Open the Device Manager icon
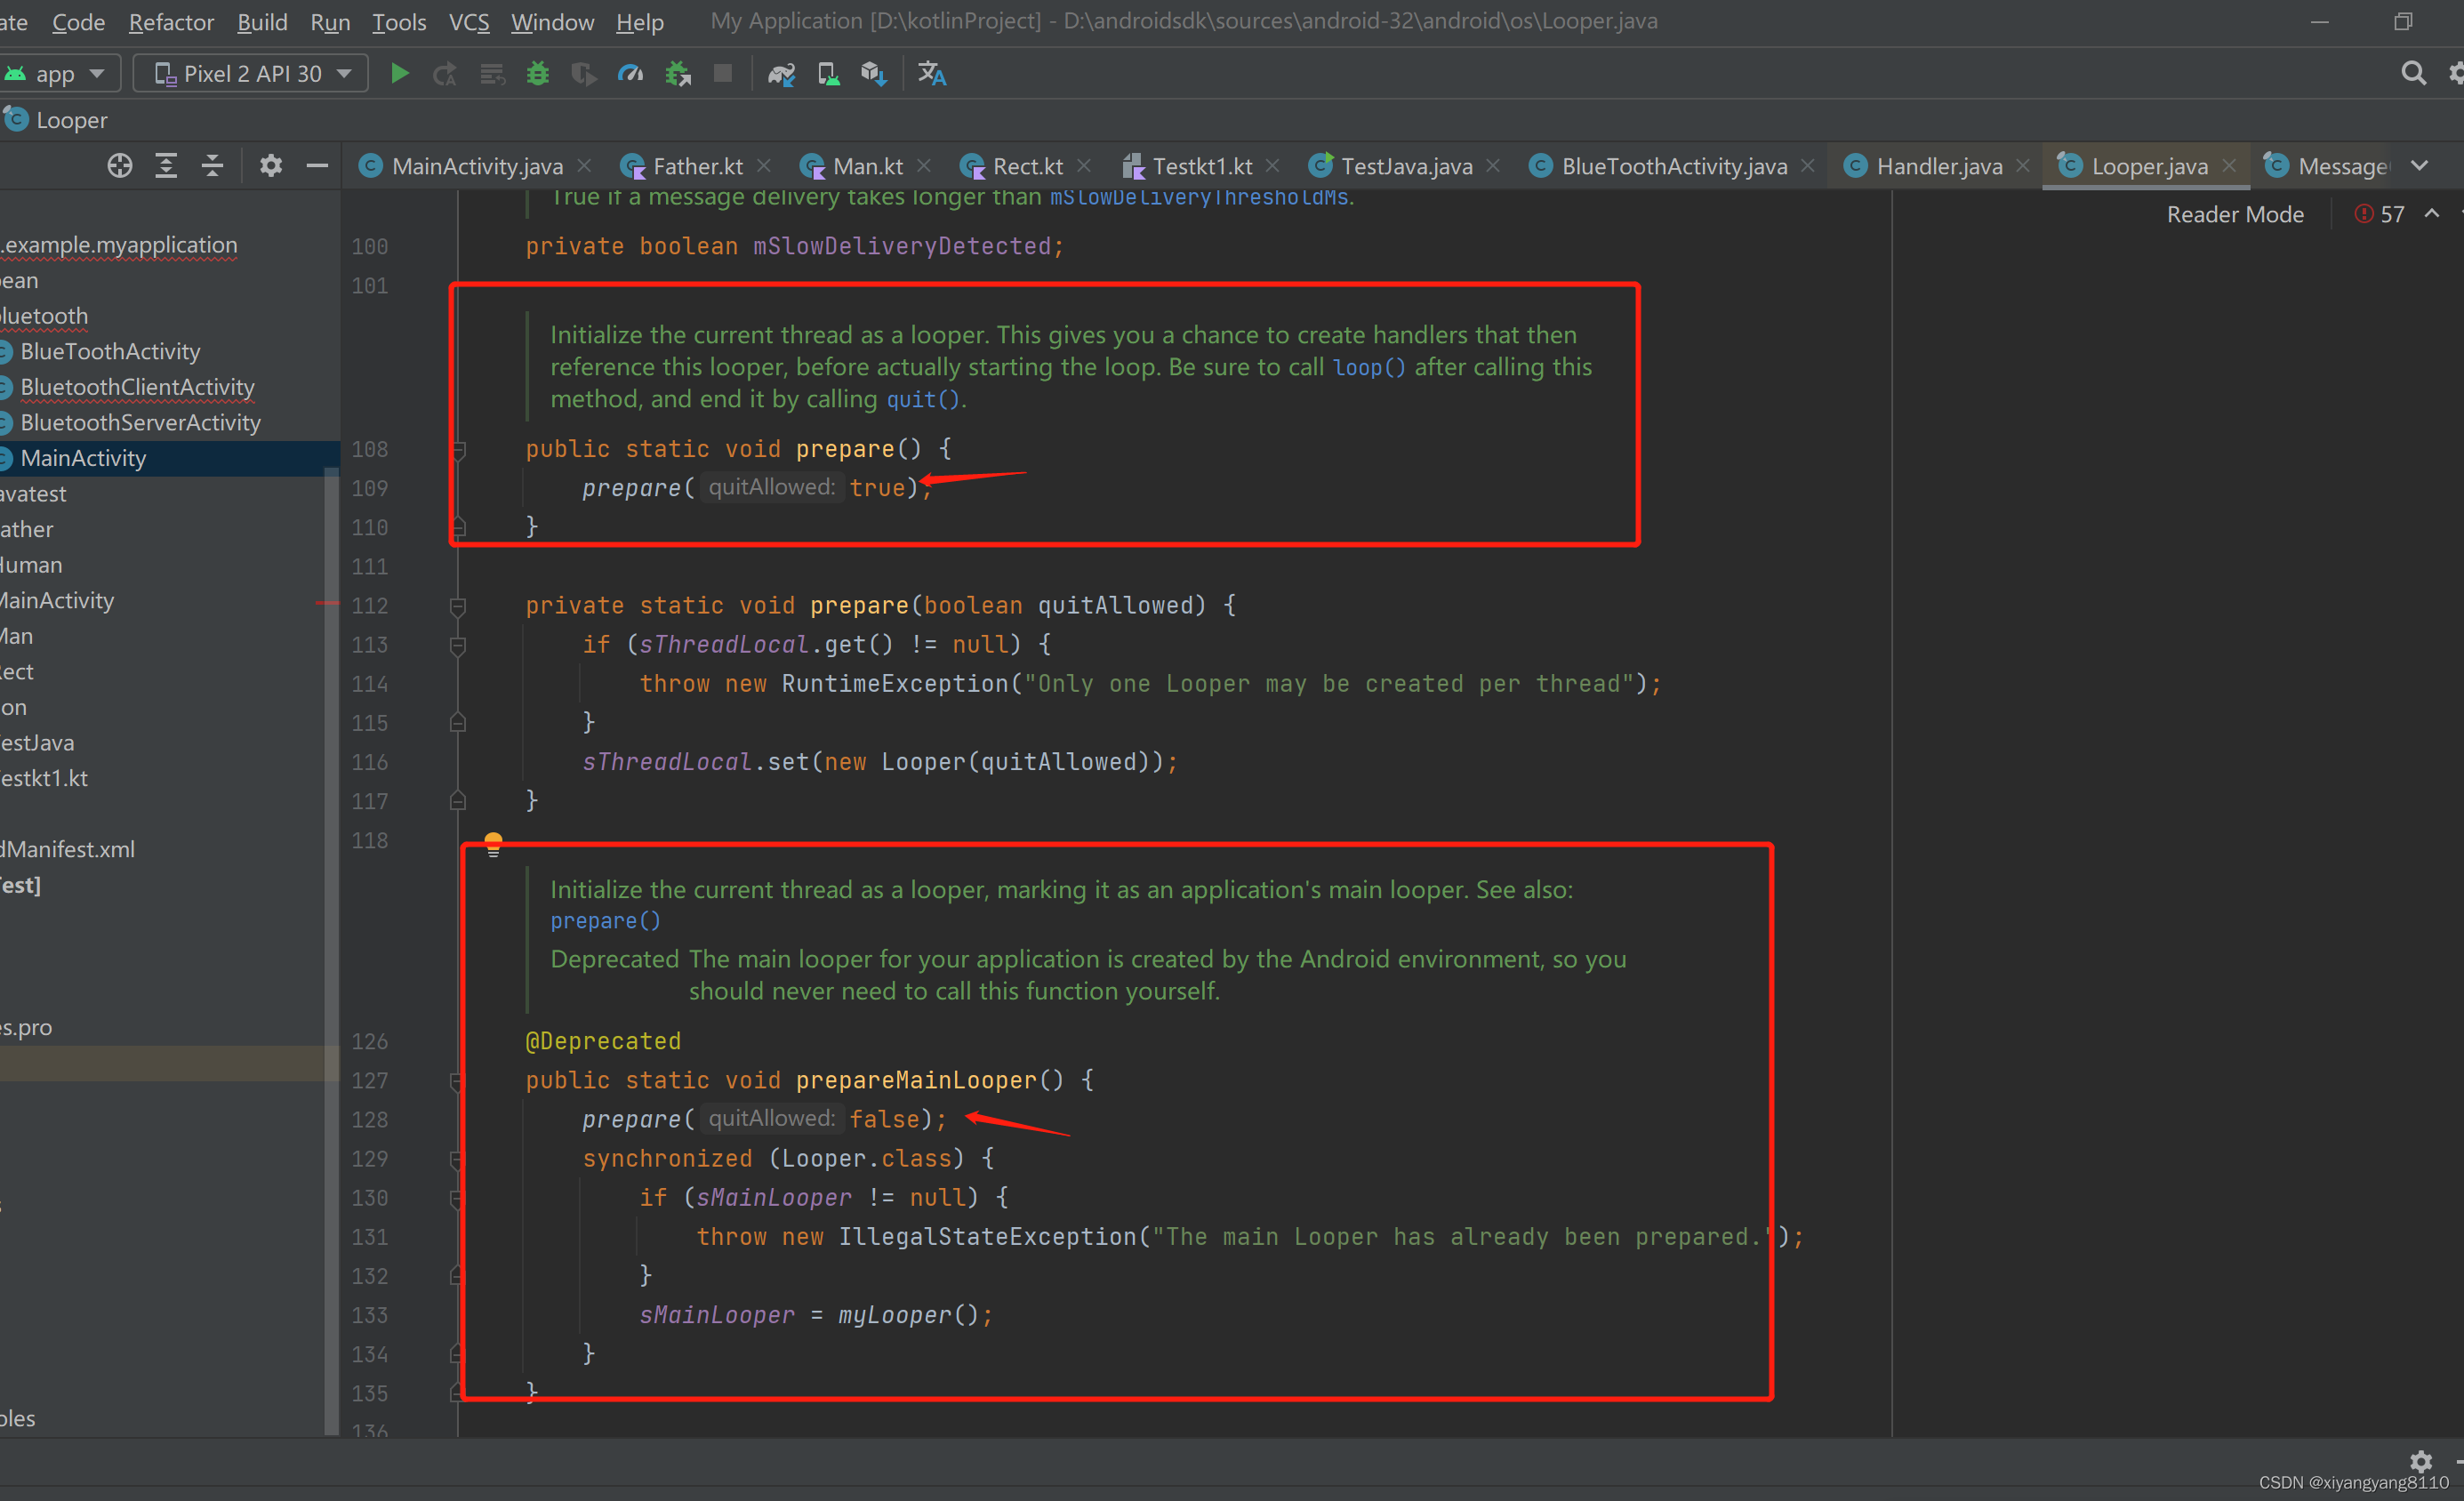This screenshot has height=1501, width=2464. (x=828, y=74)
